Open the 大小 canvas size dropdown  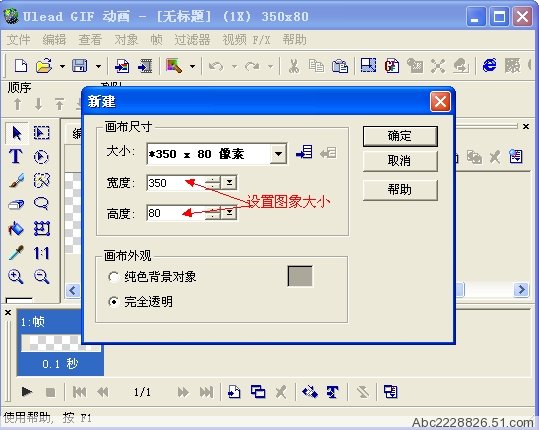[x=278, y=154]
